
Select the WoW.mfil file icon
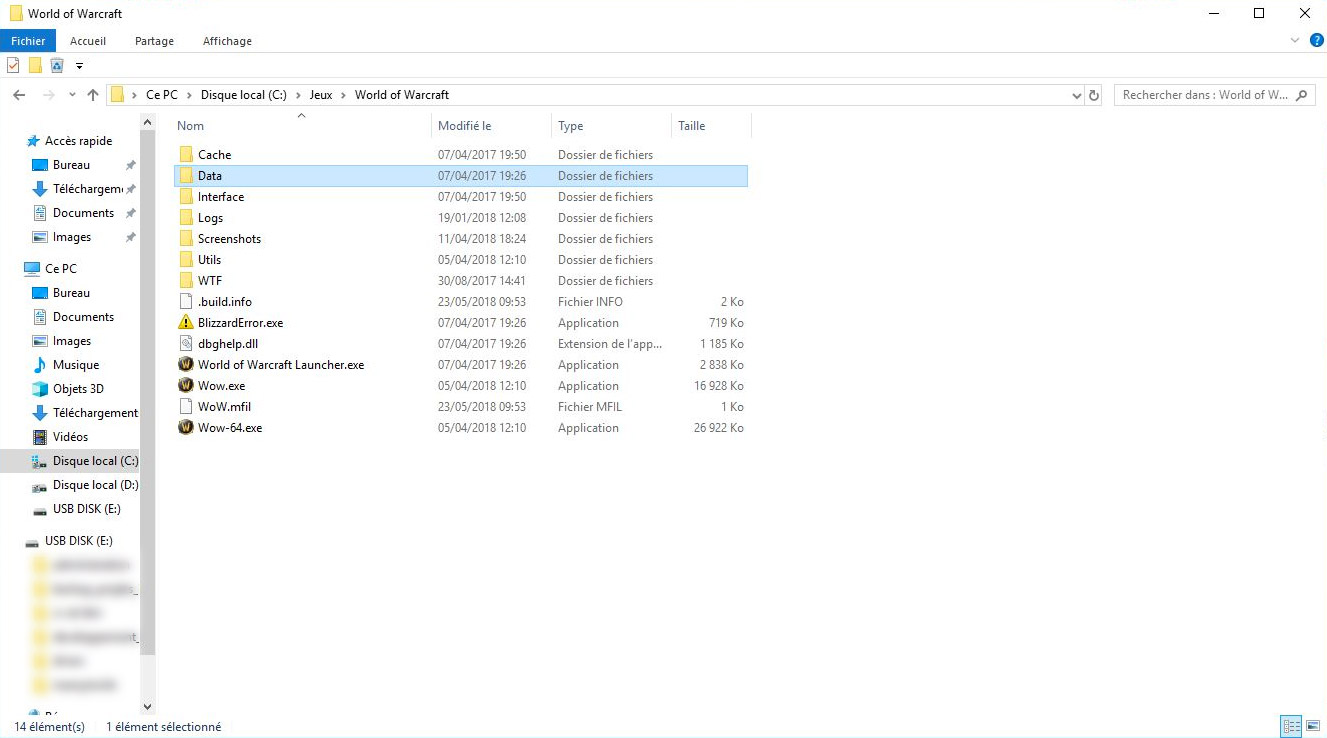point(186,407)
